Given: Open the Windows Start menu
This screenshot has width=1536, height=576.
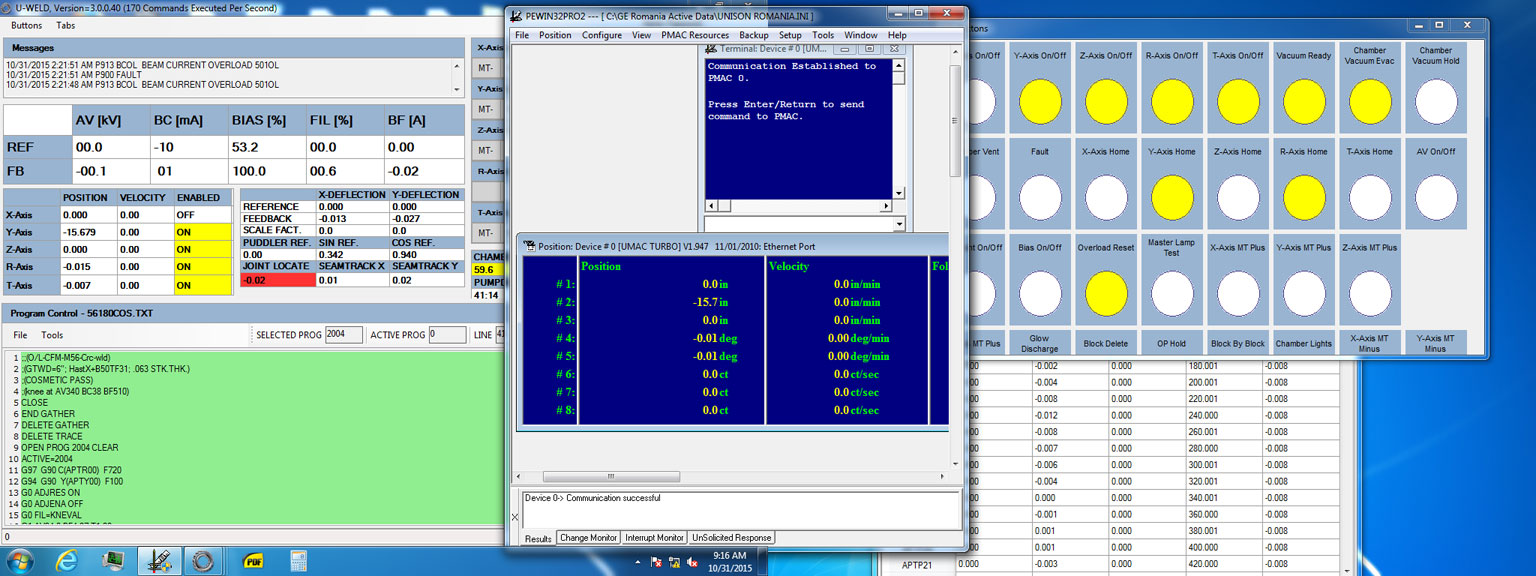Looking at the screenshot, I should click(20, 560).
